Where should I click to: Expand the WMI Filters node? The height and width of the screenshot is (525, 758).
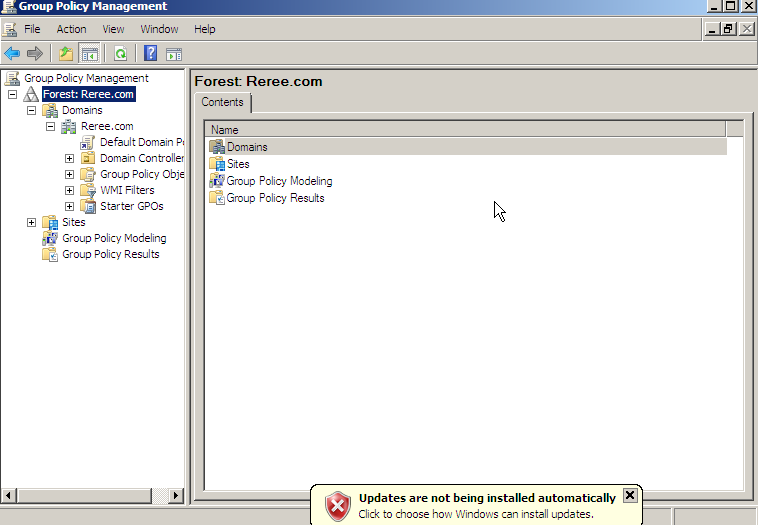(69, 190)
